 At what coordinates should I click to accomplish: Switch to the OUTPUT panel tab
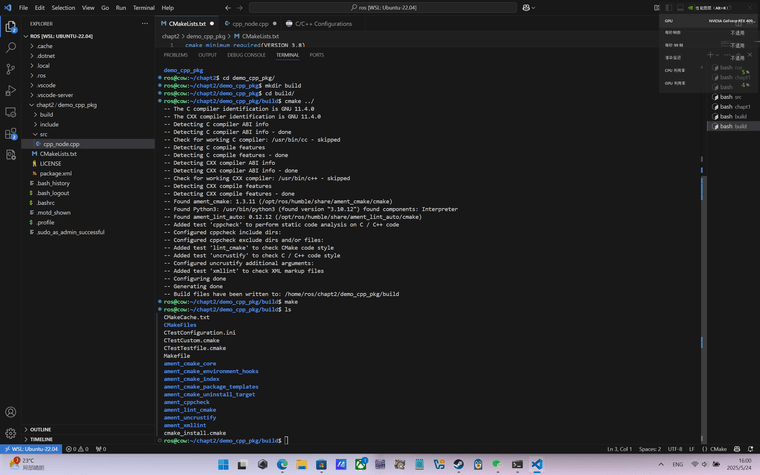tap(207, 55)
